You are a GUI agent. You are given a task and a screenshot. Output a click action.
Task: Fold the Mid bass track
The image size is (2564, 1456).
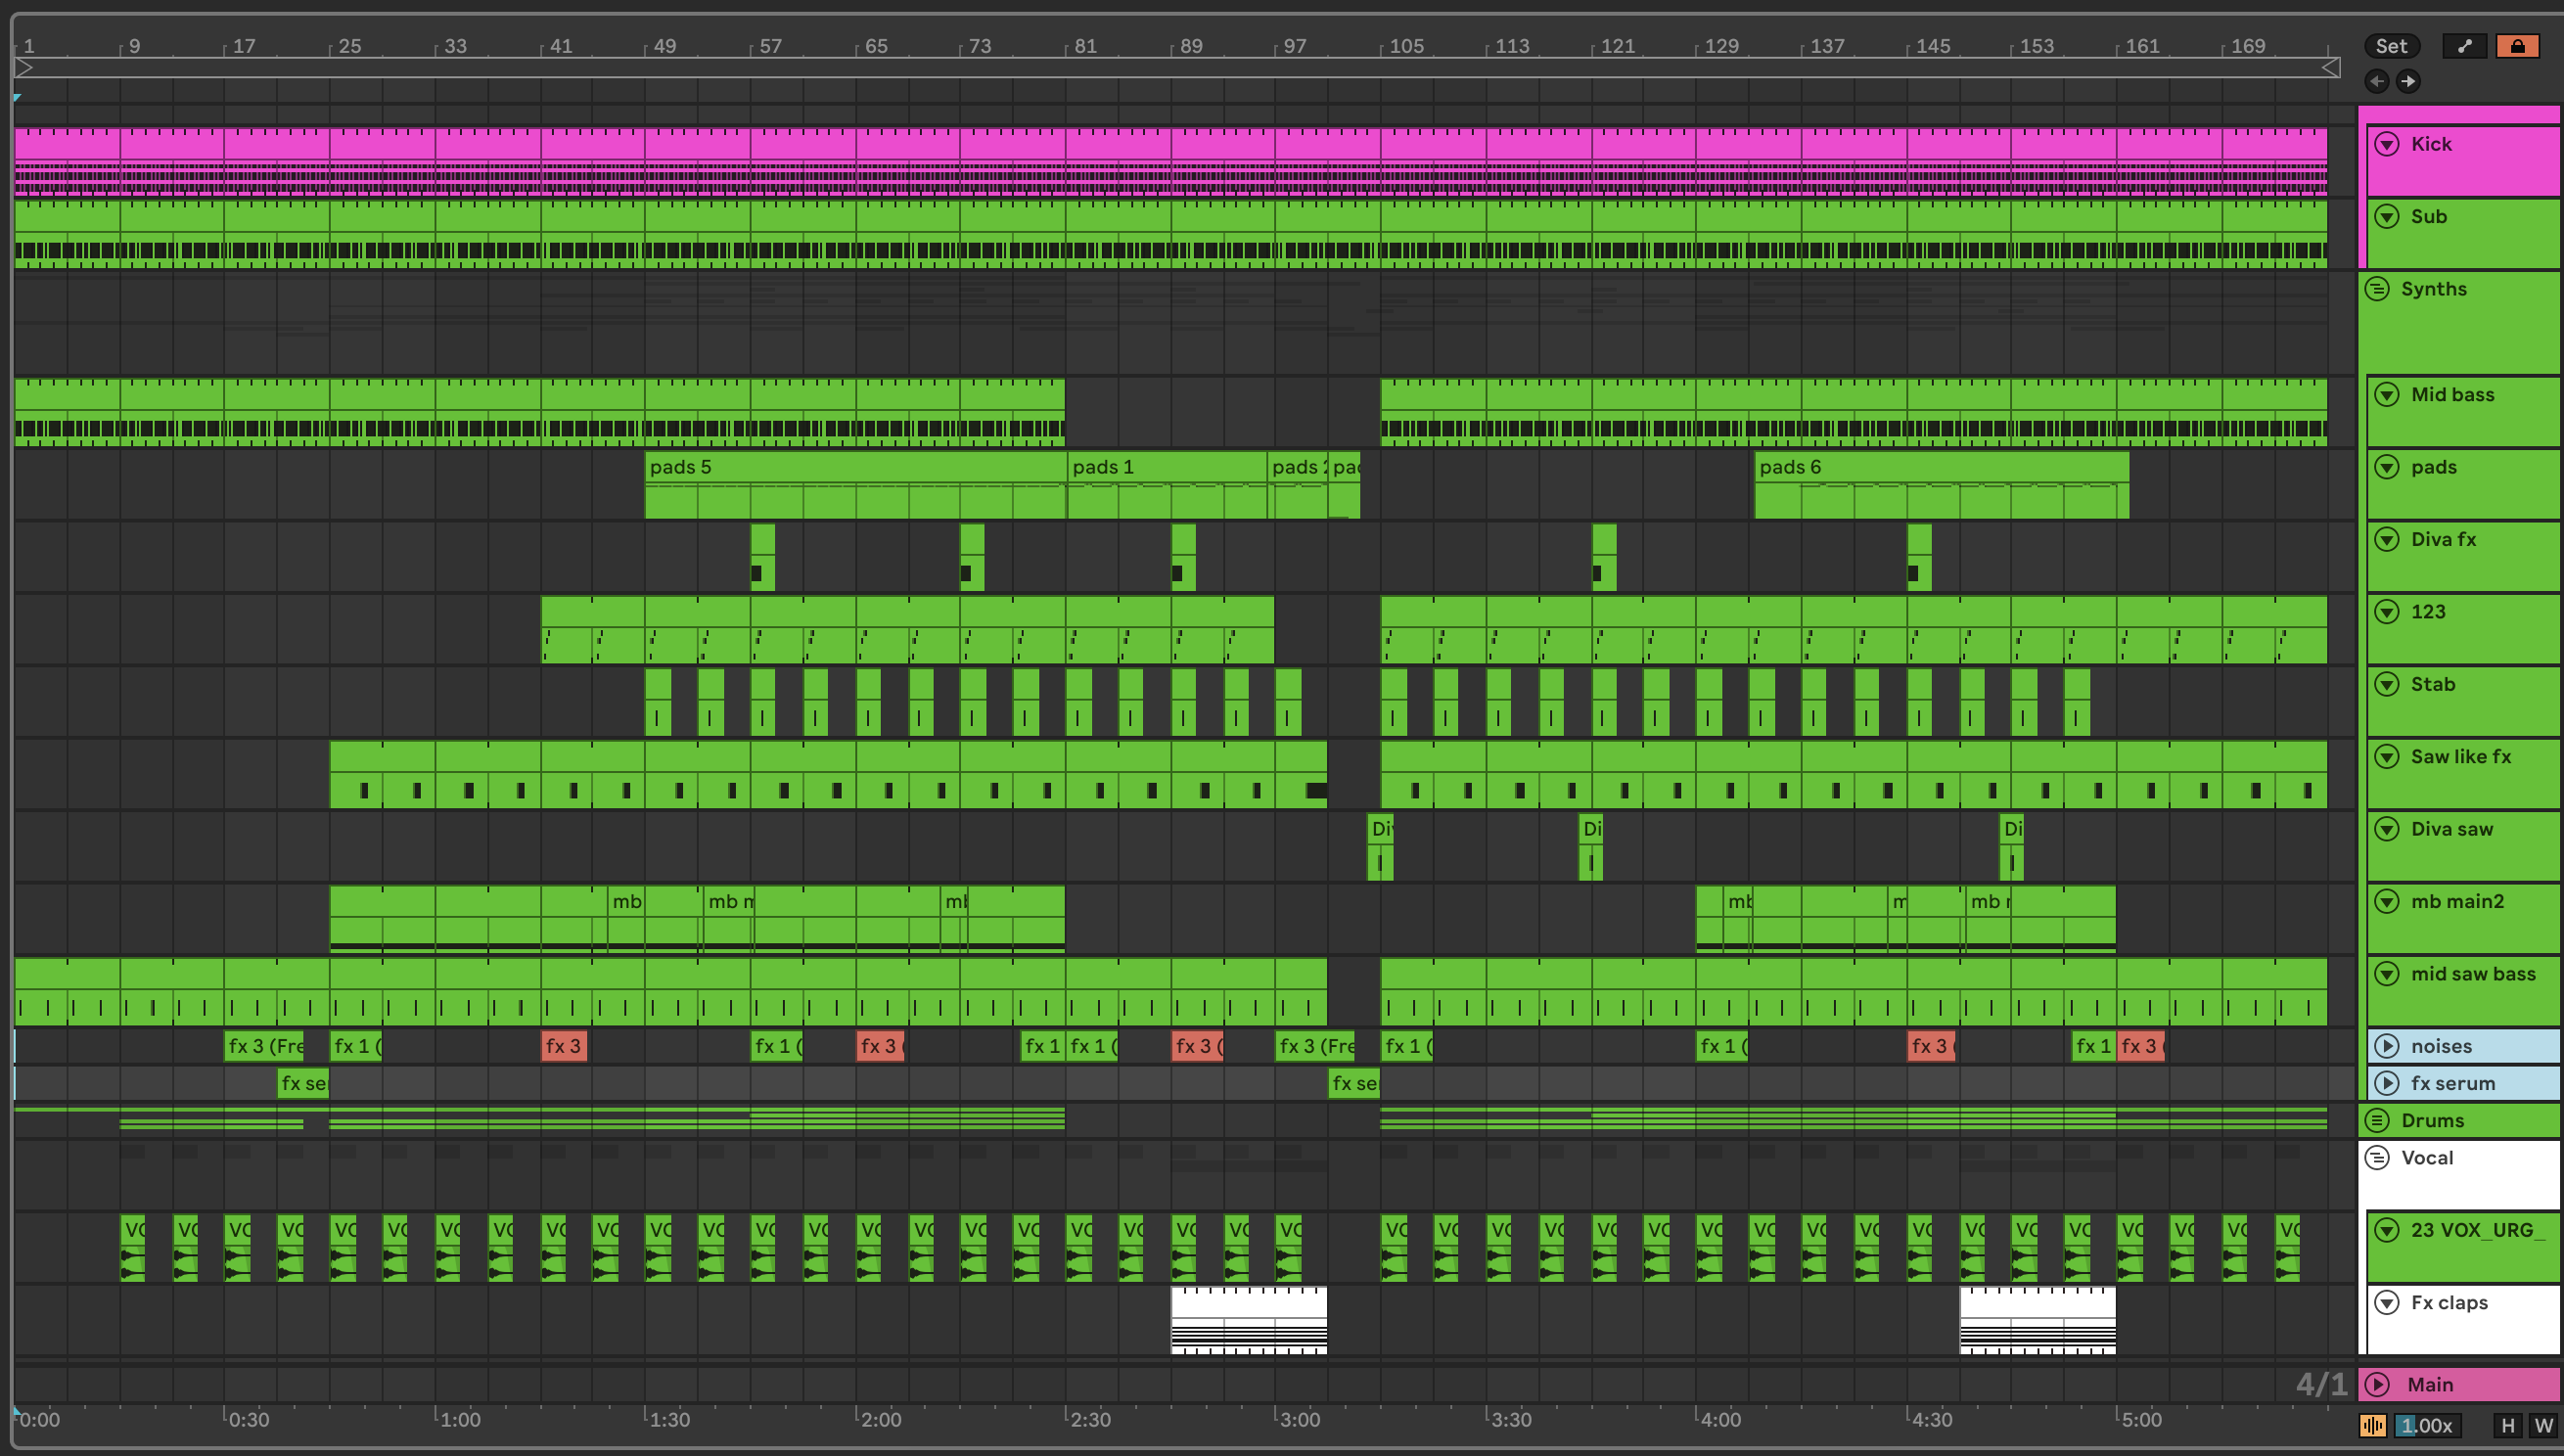point(2387,394)
